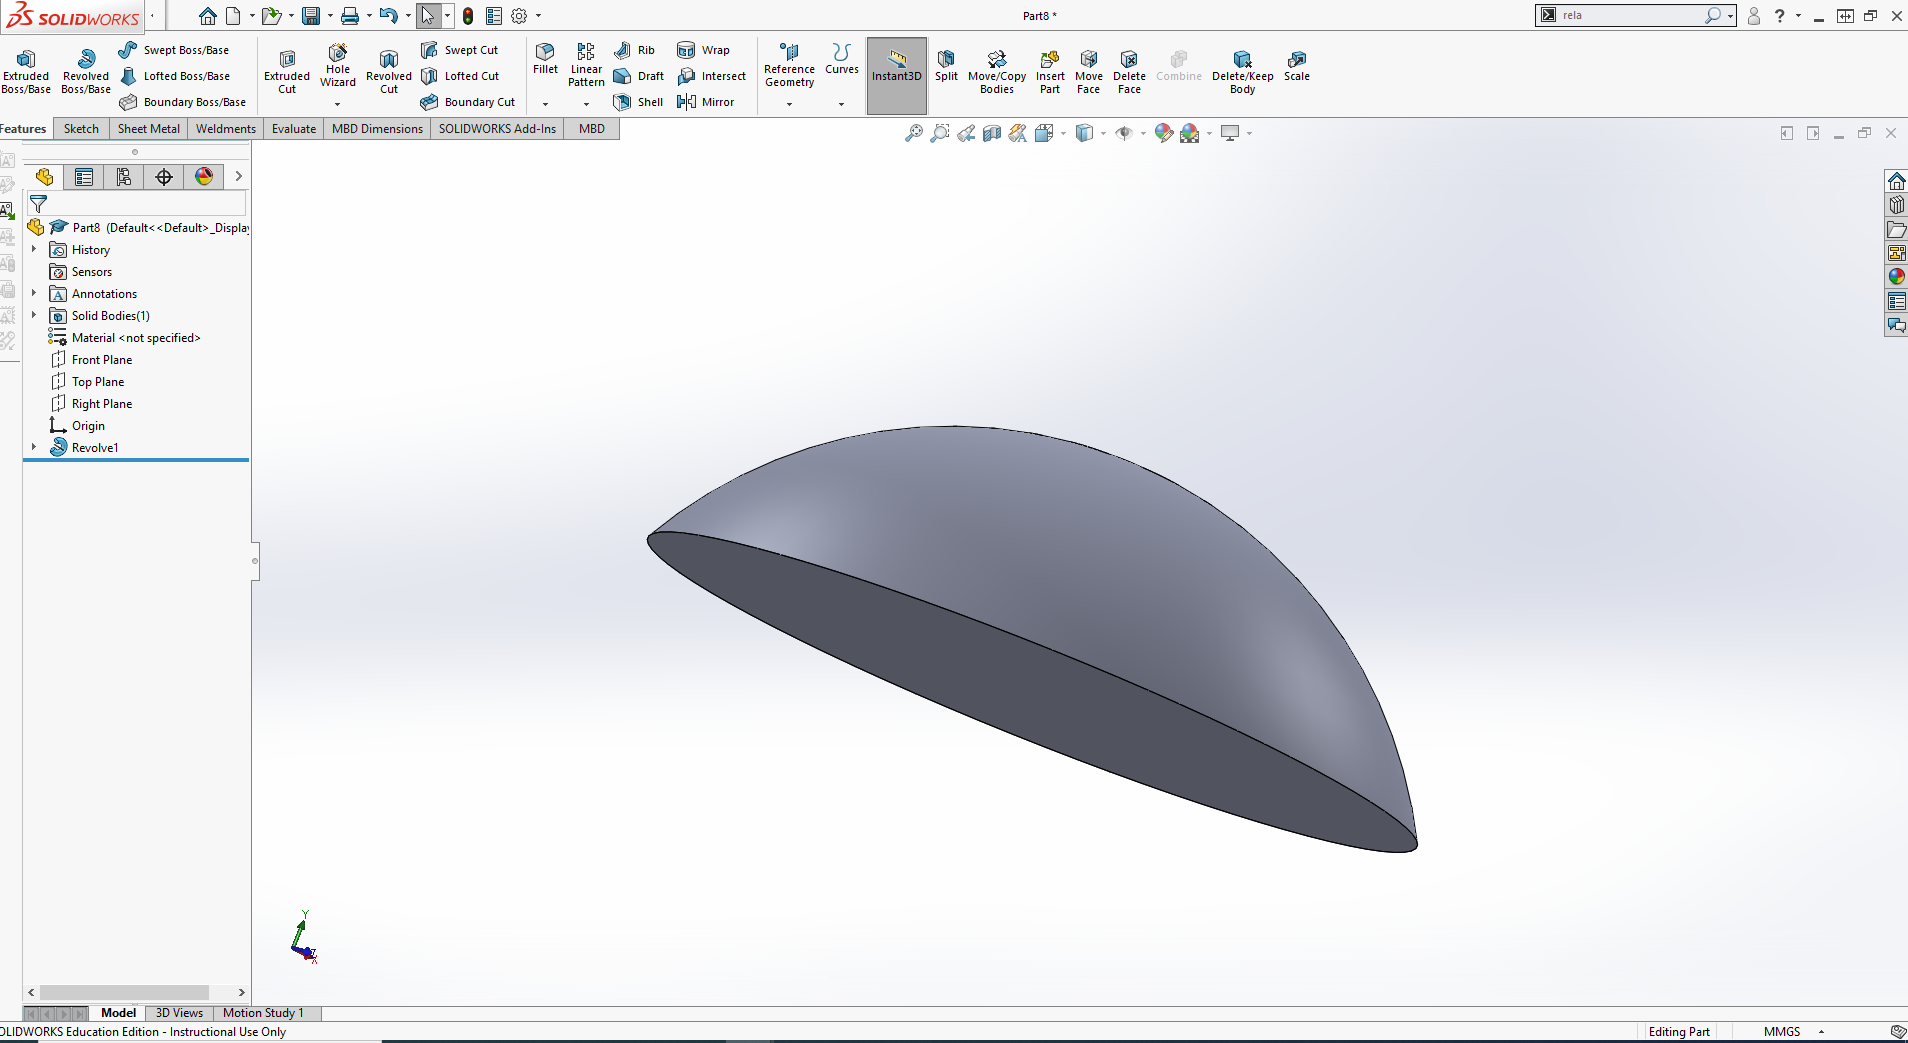Open Motion Study 1 tab

pyautogui.click(x=263, y=1013)
